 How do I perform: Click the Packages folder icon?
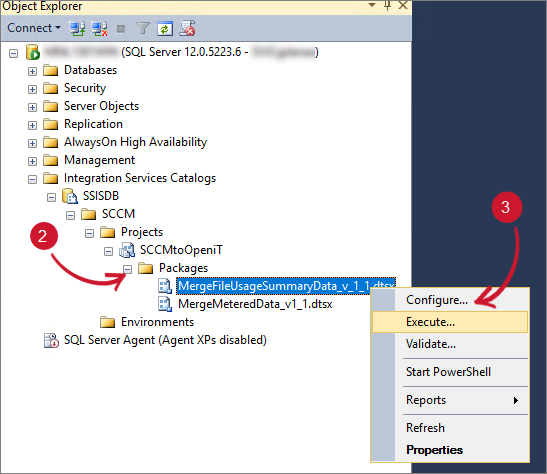coord(145,268)
